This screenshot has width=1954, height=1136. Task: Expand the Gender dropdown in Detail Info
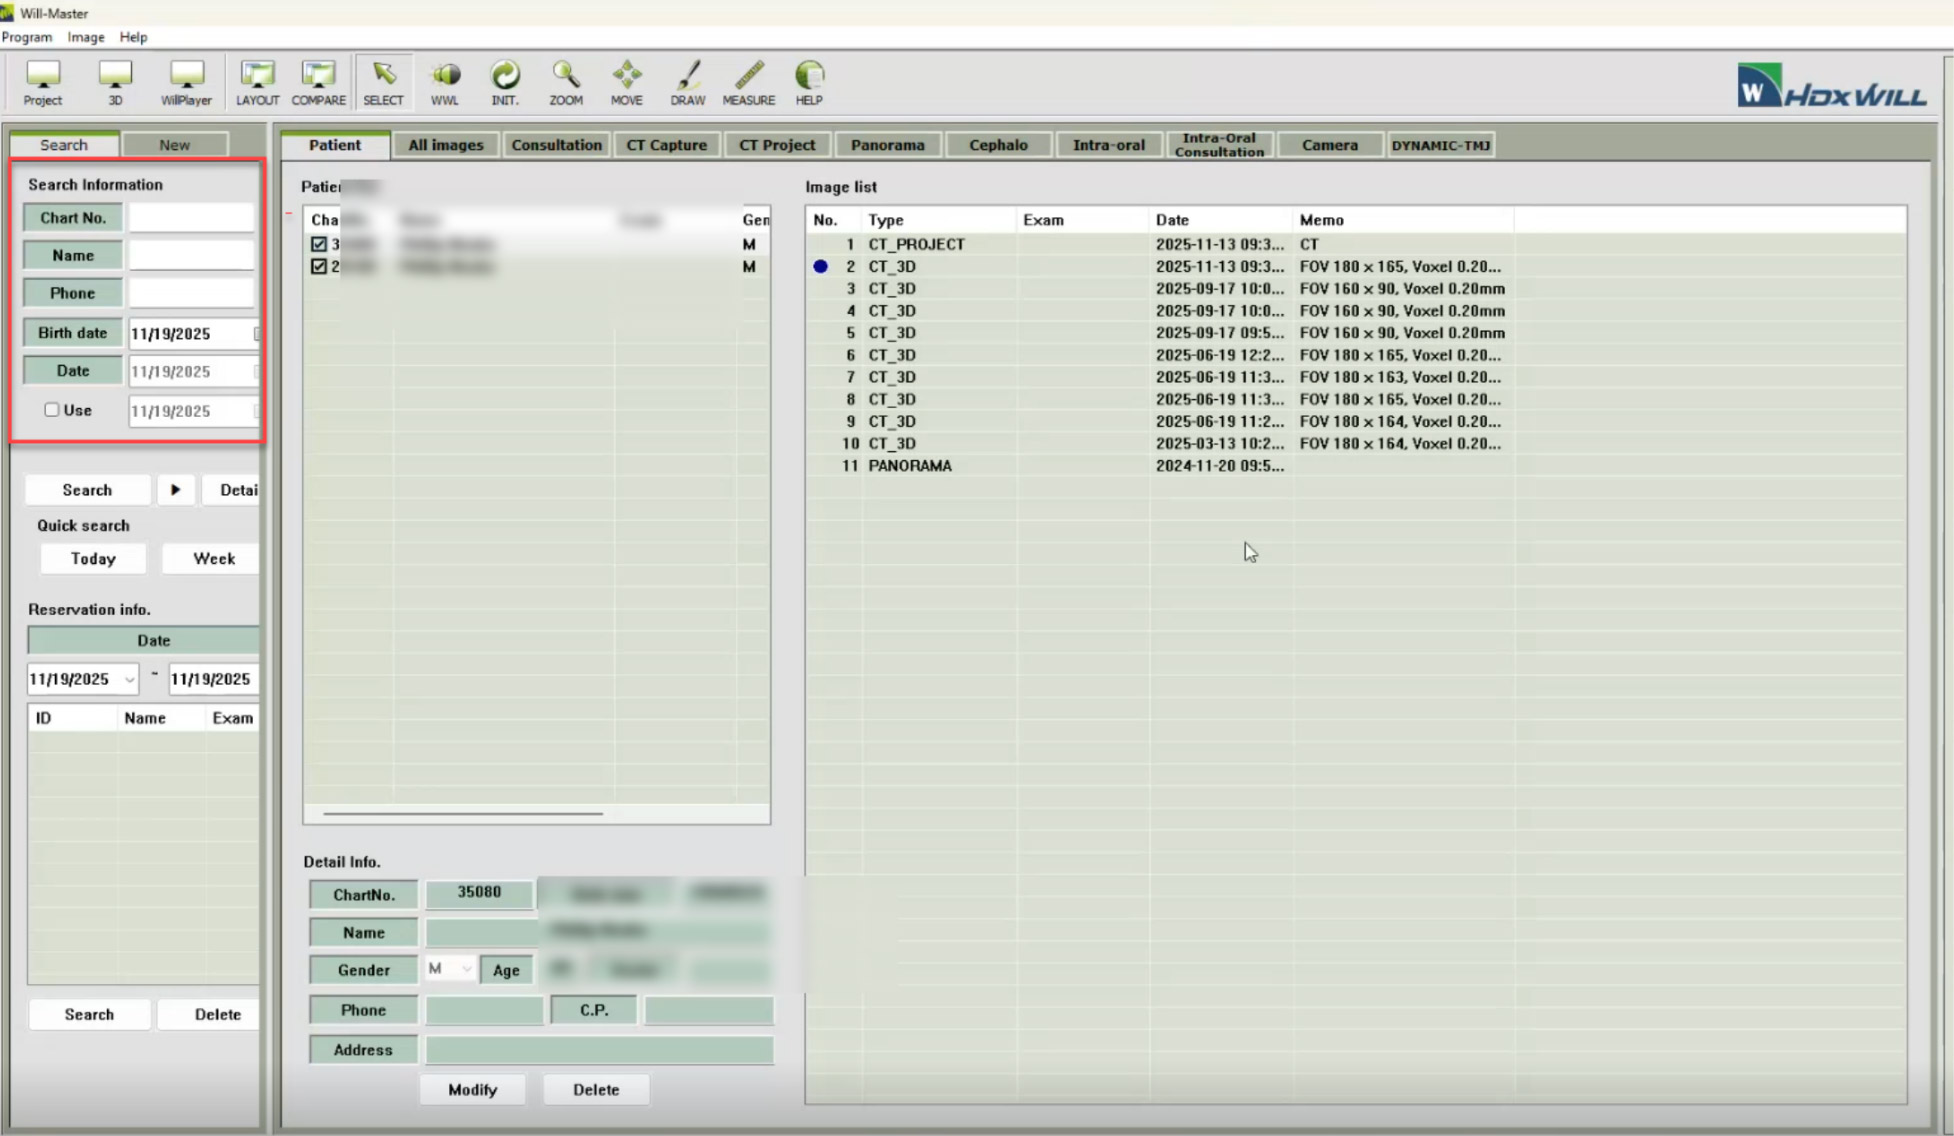pyautogui.click(x=465, y=969)
